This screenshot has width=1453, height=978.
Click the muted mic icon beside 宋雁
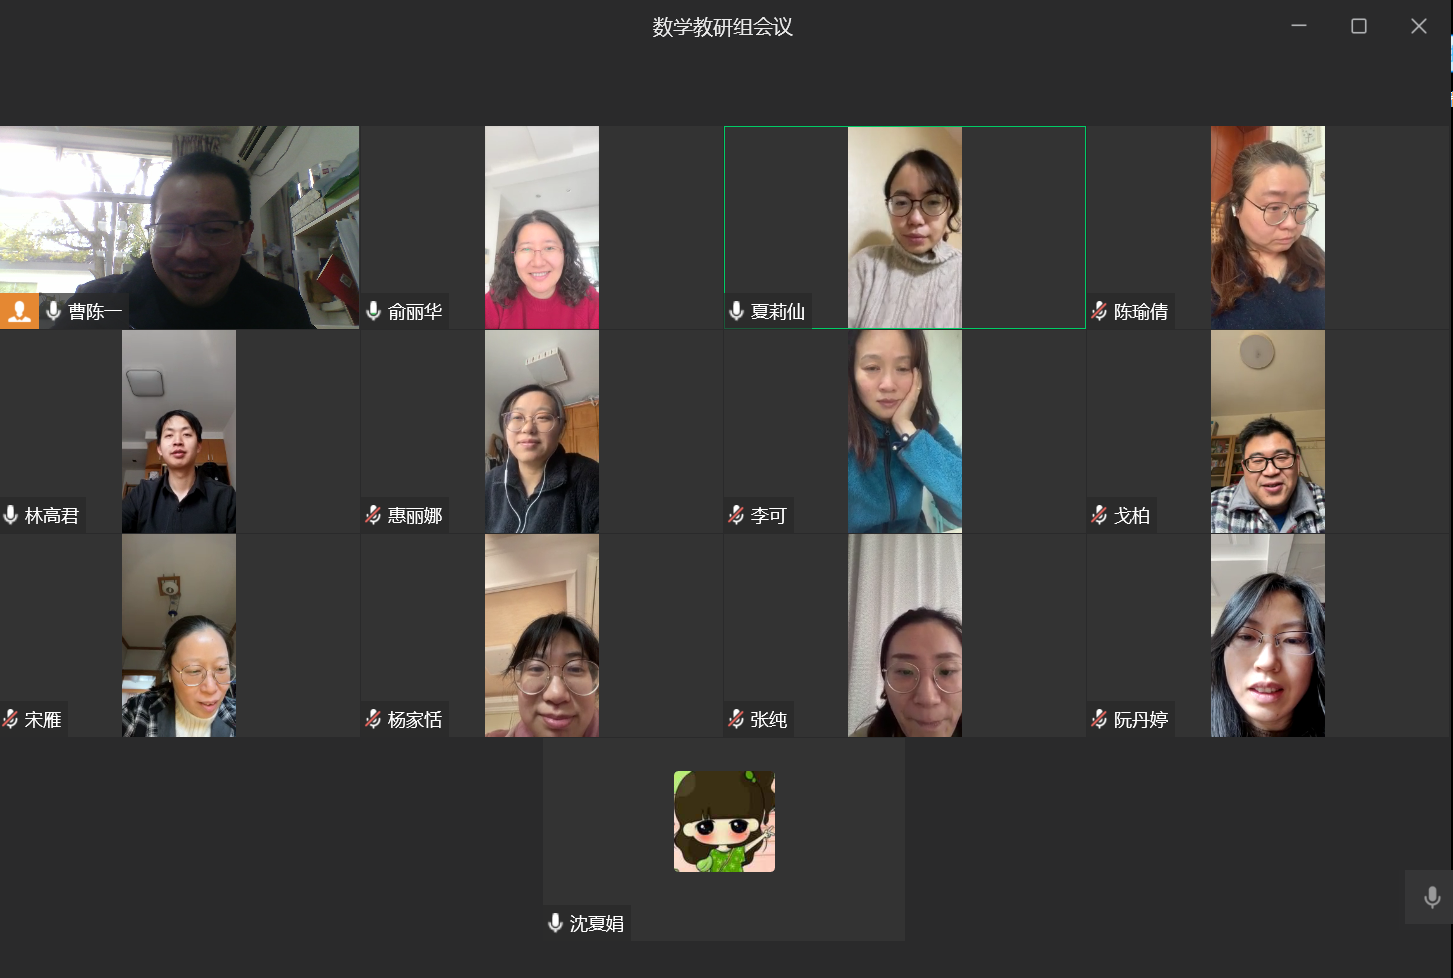11,719
